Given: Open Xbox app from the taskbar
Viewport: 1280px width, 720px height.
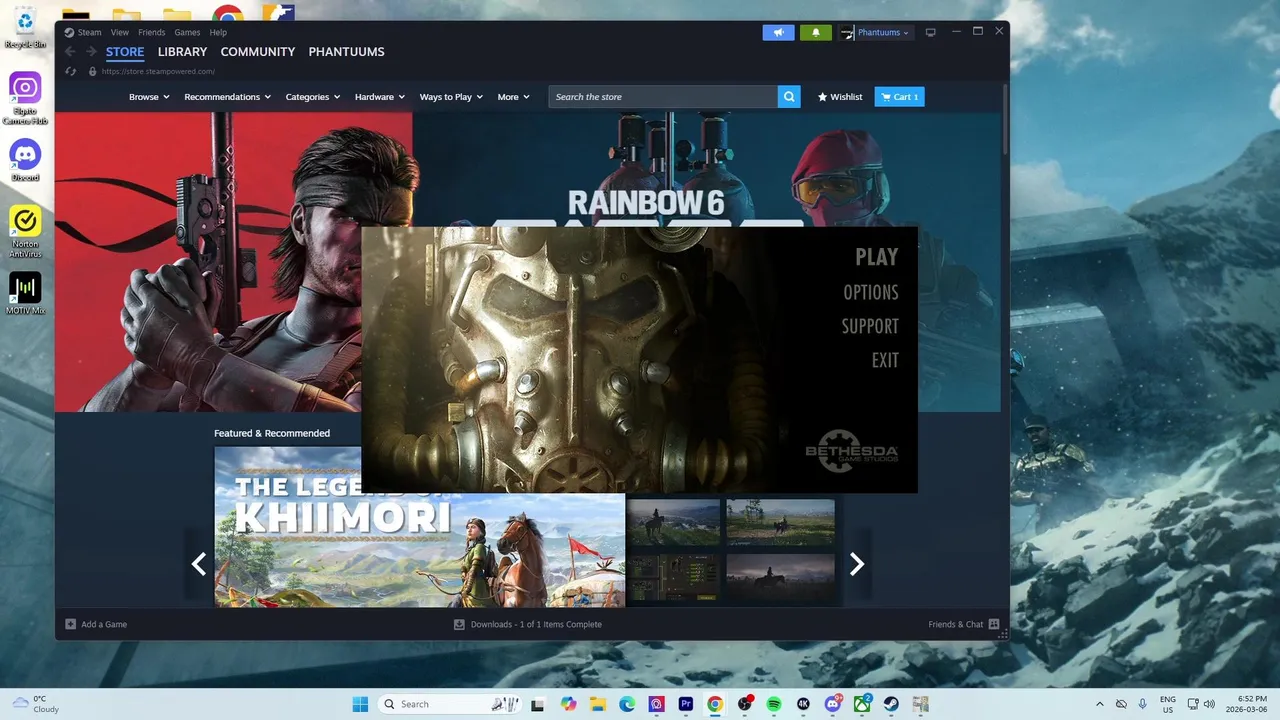Looking at the screenshot, I should coord(861,704).
